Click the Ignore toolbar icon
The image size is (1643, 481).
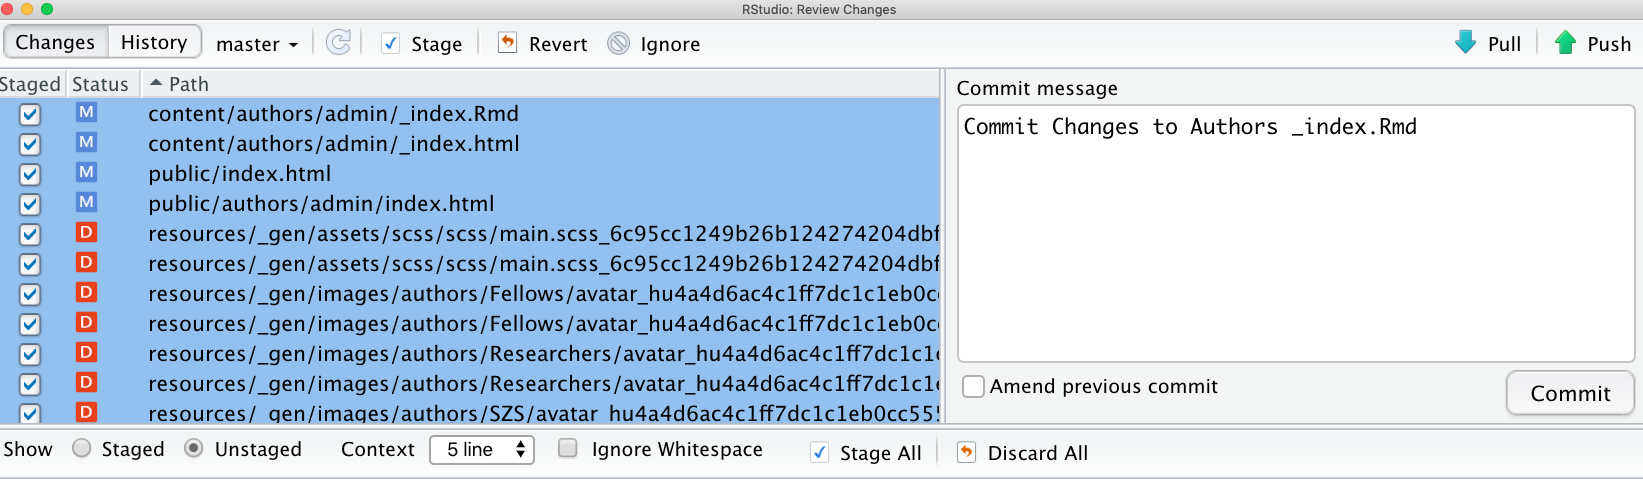click(619, 43)
